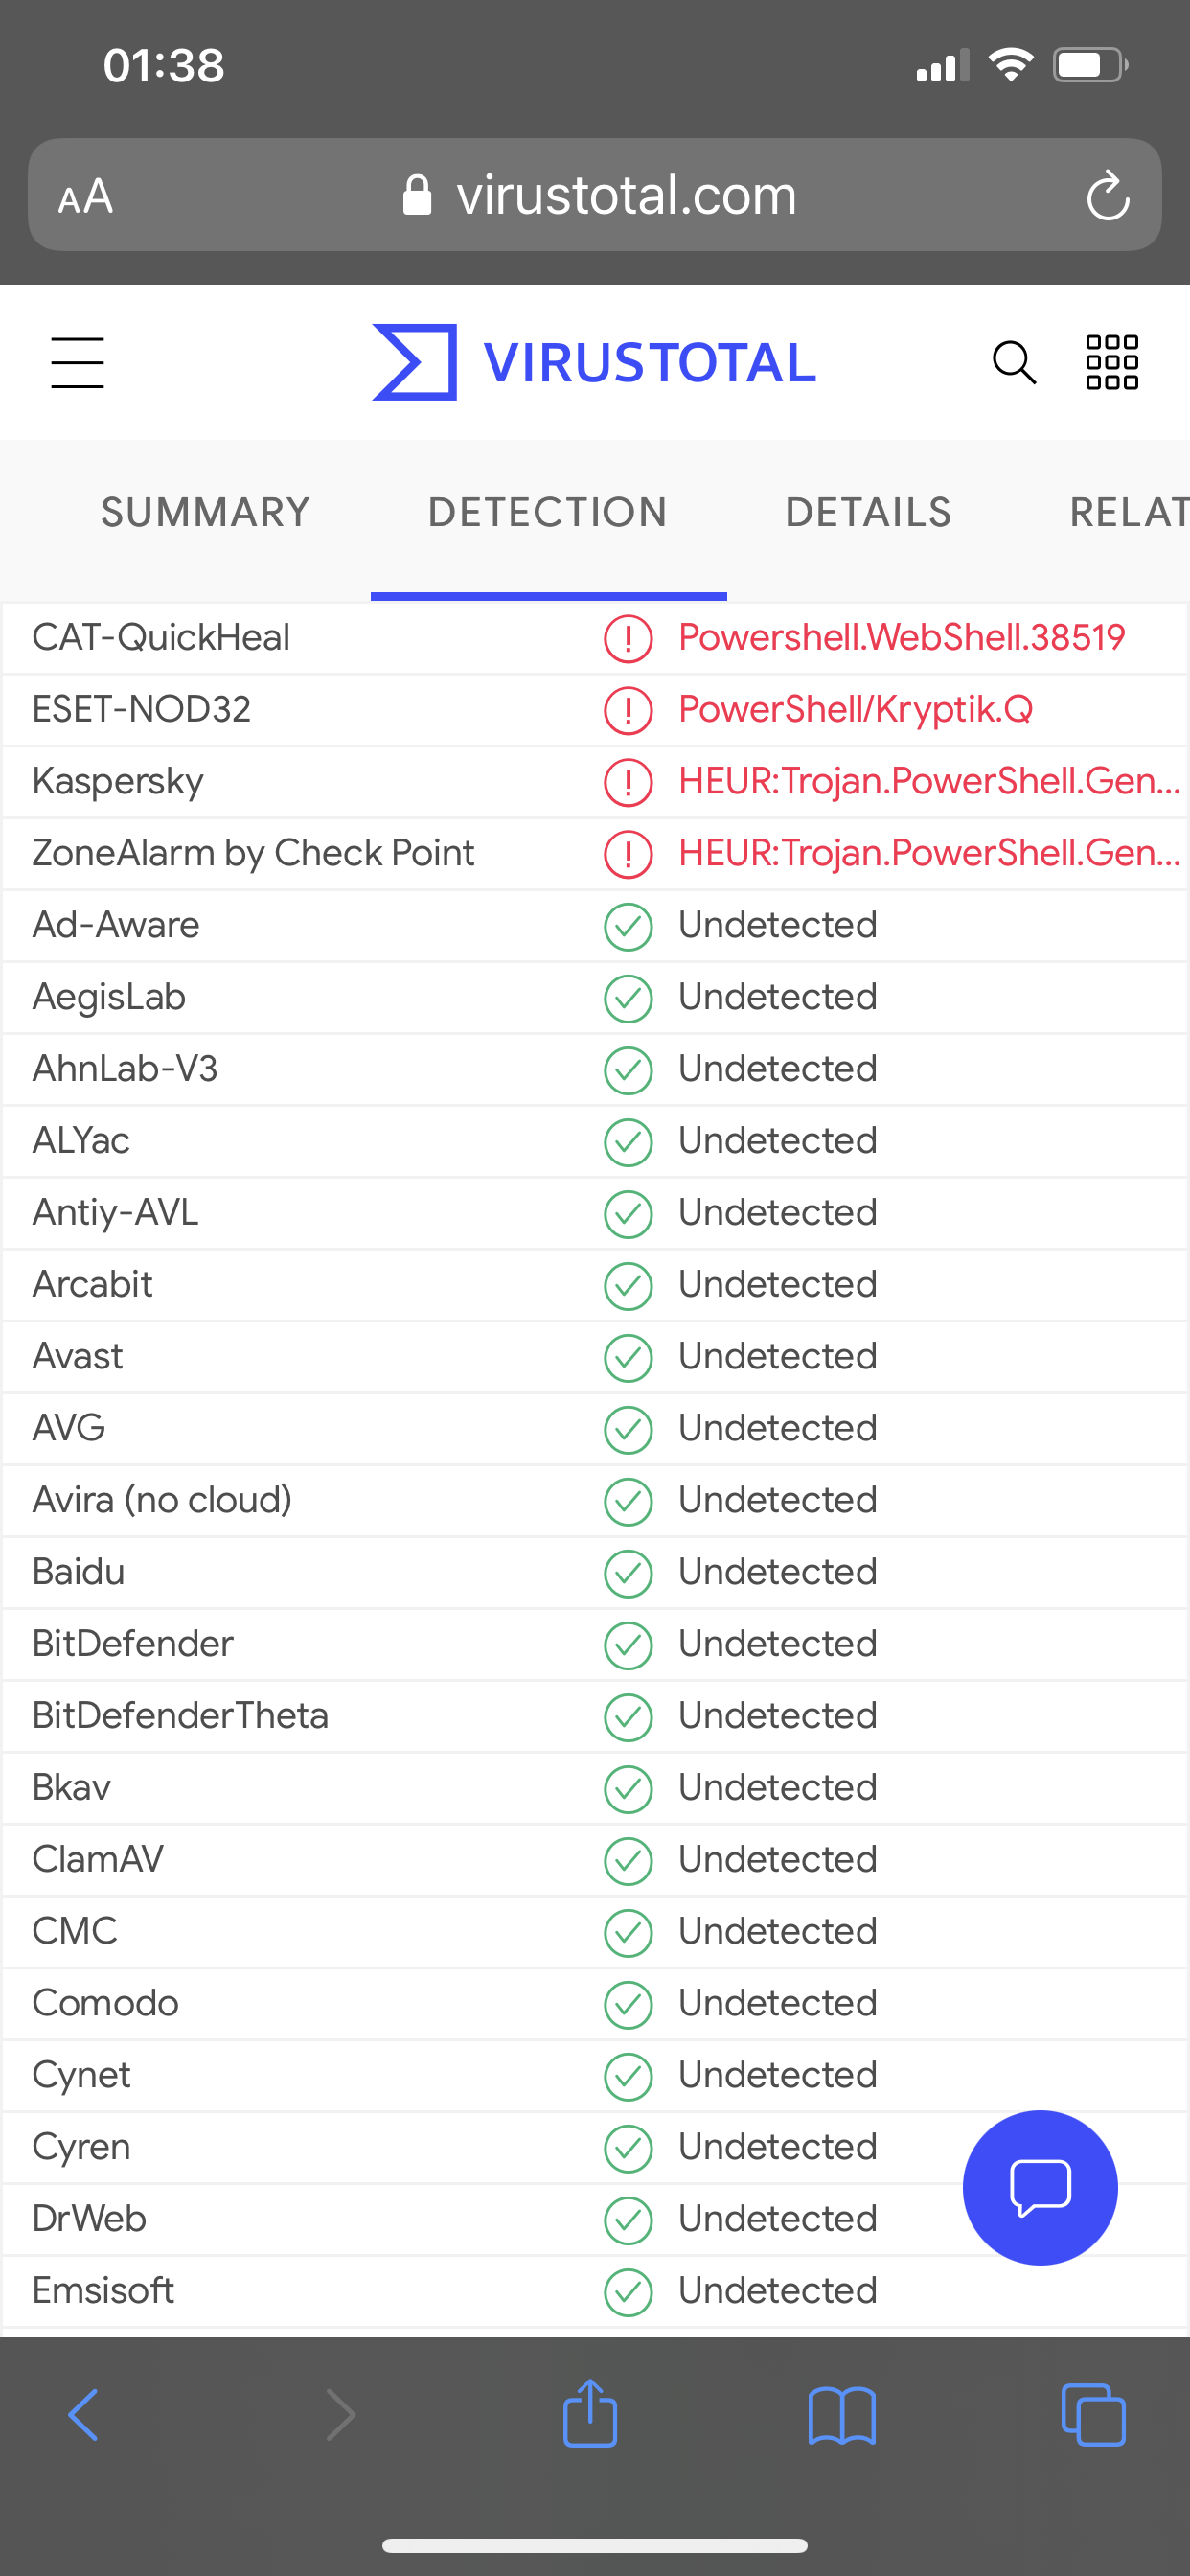Tap PowerShell/Kryptik.Q detection result
Viewport: 1190px width, 2576px height.
pos(855,709)
